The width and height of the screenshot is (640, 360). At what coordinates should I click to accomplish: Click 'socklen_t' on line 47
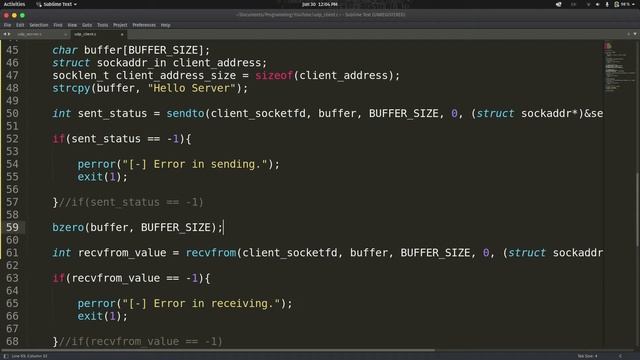81,76
